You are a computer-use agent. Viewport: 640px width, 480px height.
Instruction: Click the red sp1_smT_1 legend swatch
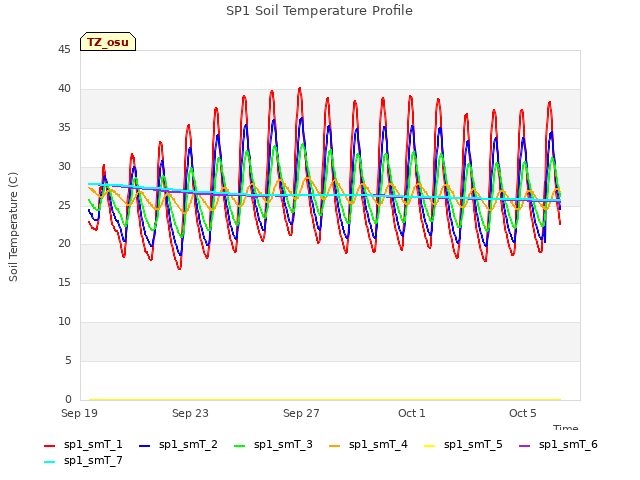[49, 446]
